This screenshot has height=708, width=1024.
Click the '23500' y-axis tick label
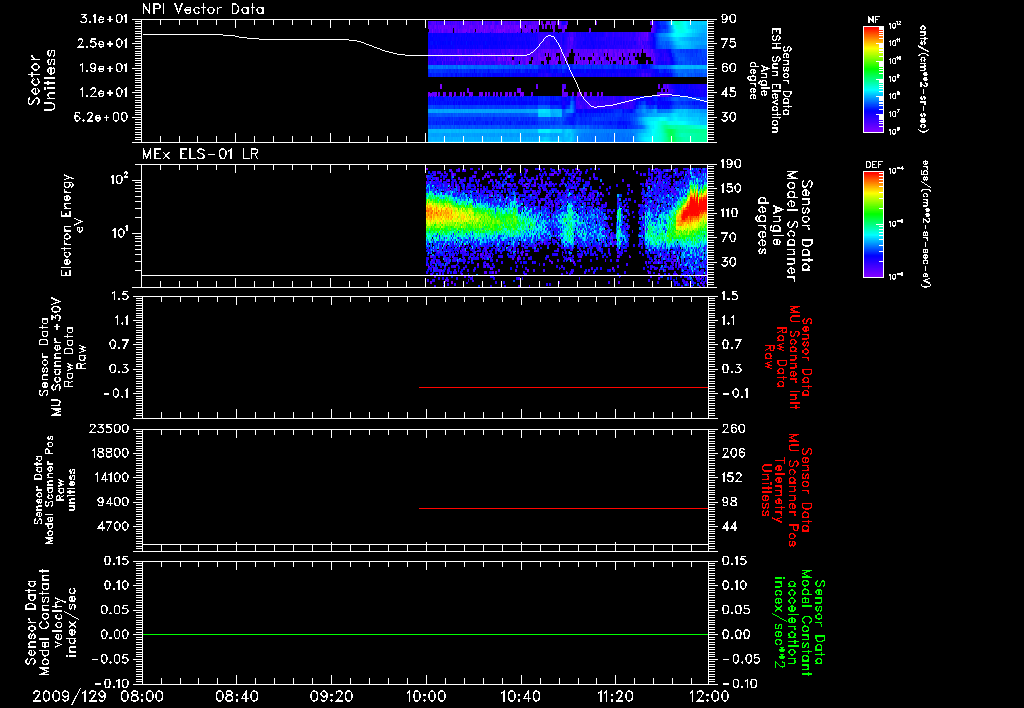[109, 428]
